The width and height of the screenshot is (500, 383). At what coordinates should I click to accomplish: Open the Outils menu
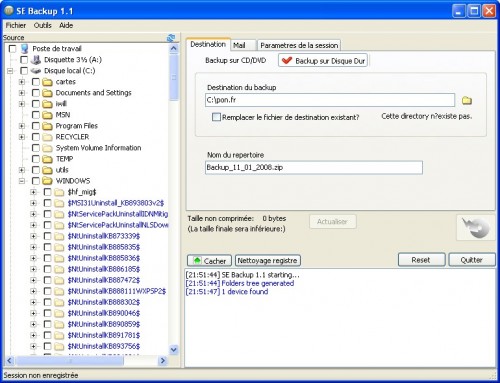[x=43, y=25]
